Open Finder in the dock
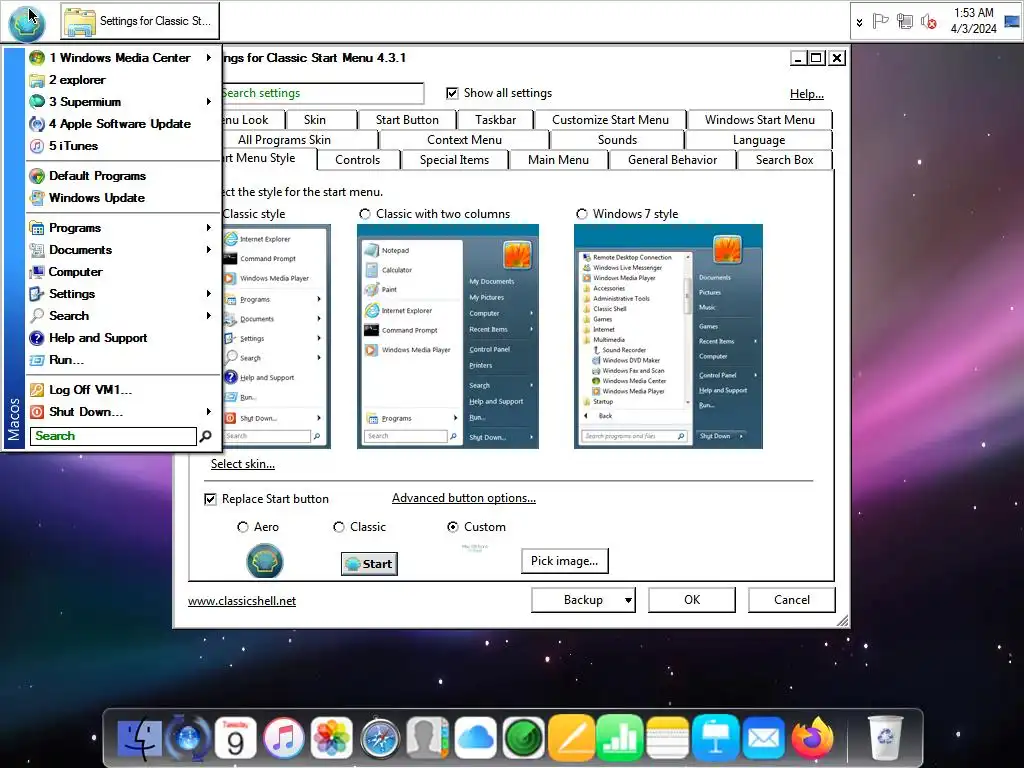The image size is (1024, 768). click(x=140, y=739)
